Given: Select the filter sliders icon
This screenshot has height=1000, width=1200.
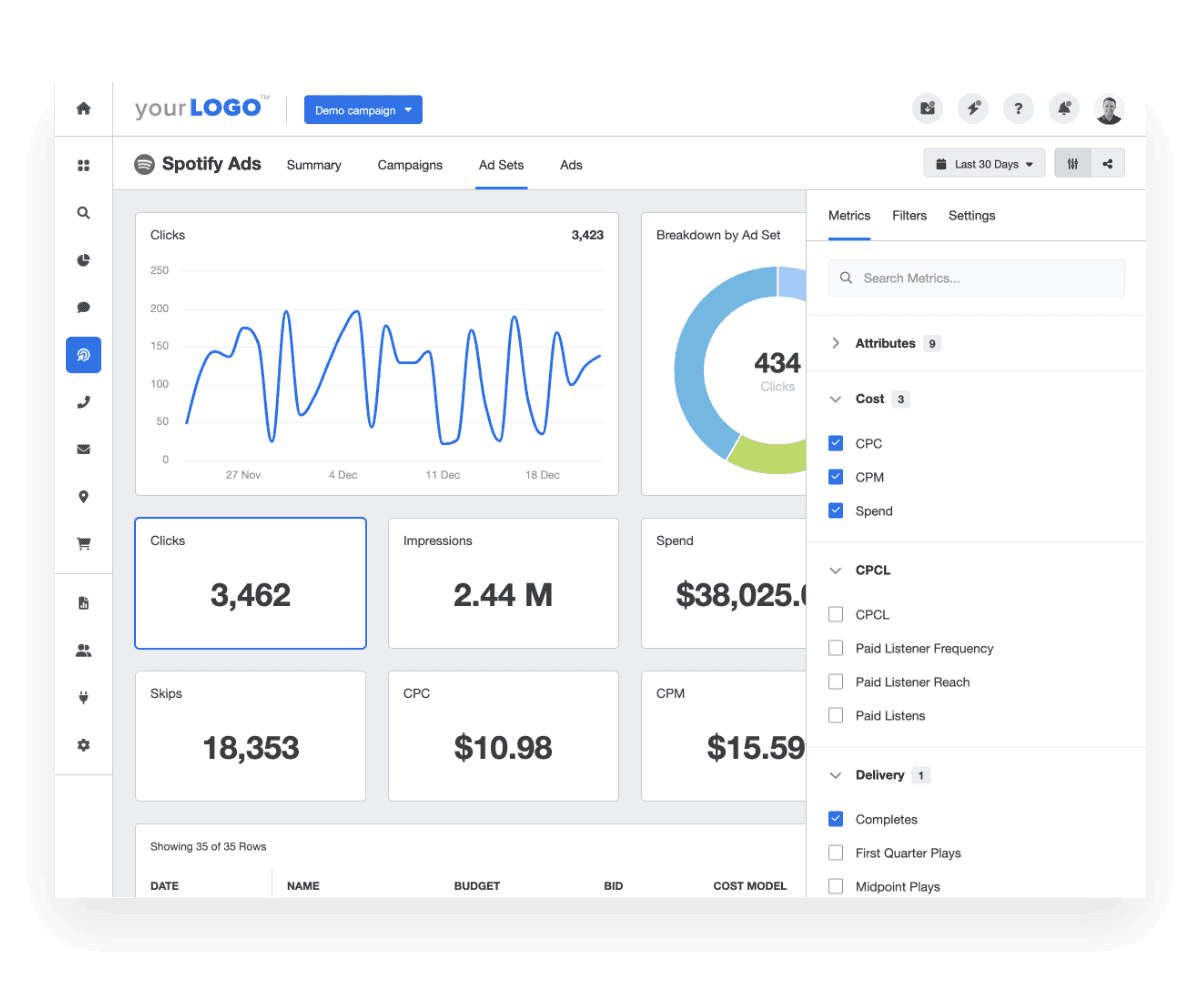Looking at the screenshot, I should point(1072,162).
